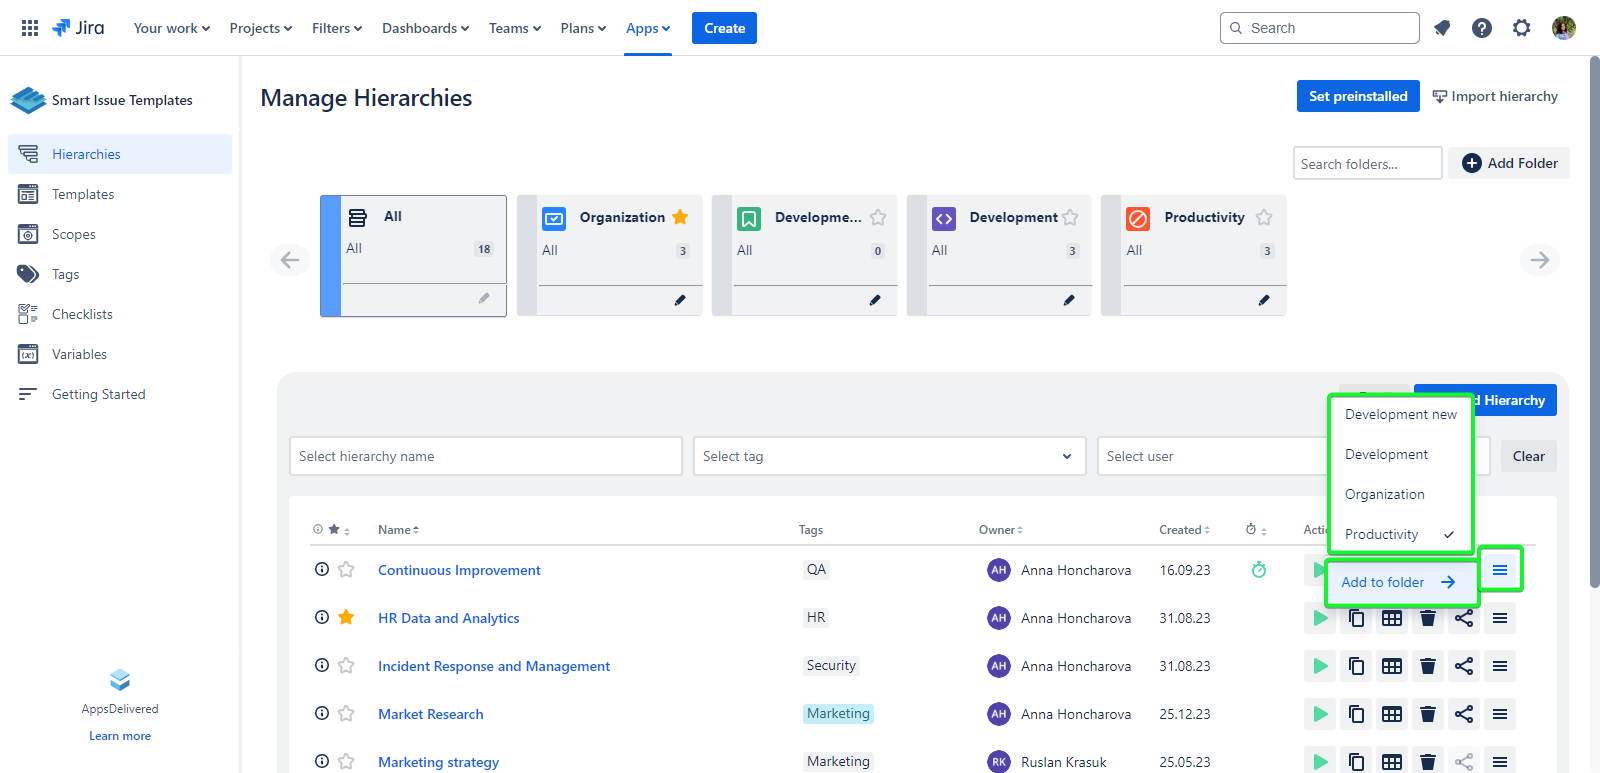Select the checked Productivity folder menu option
Screen dimensions: 1600x773
[1400, 534]
